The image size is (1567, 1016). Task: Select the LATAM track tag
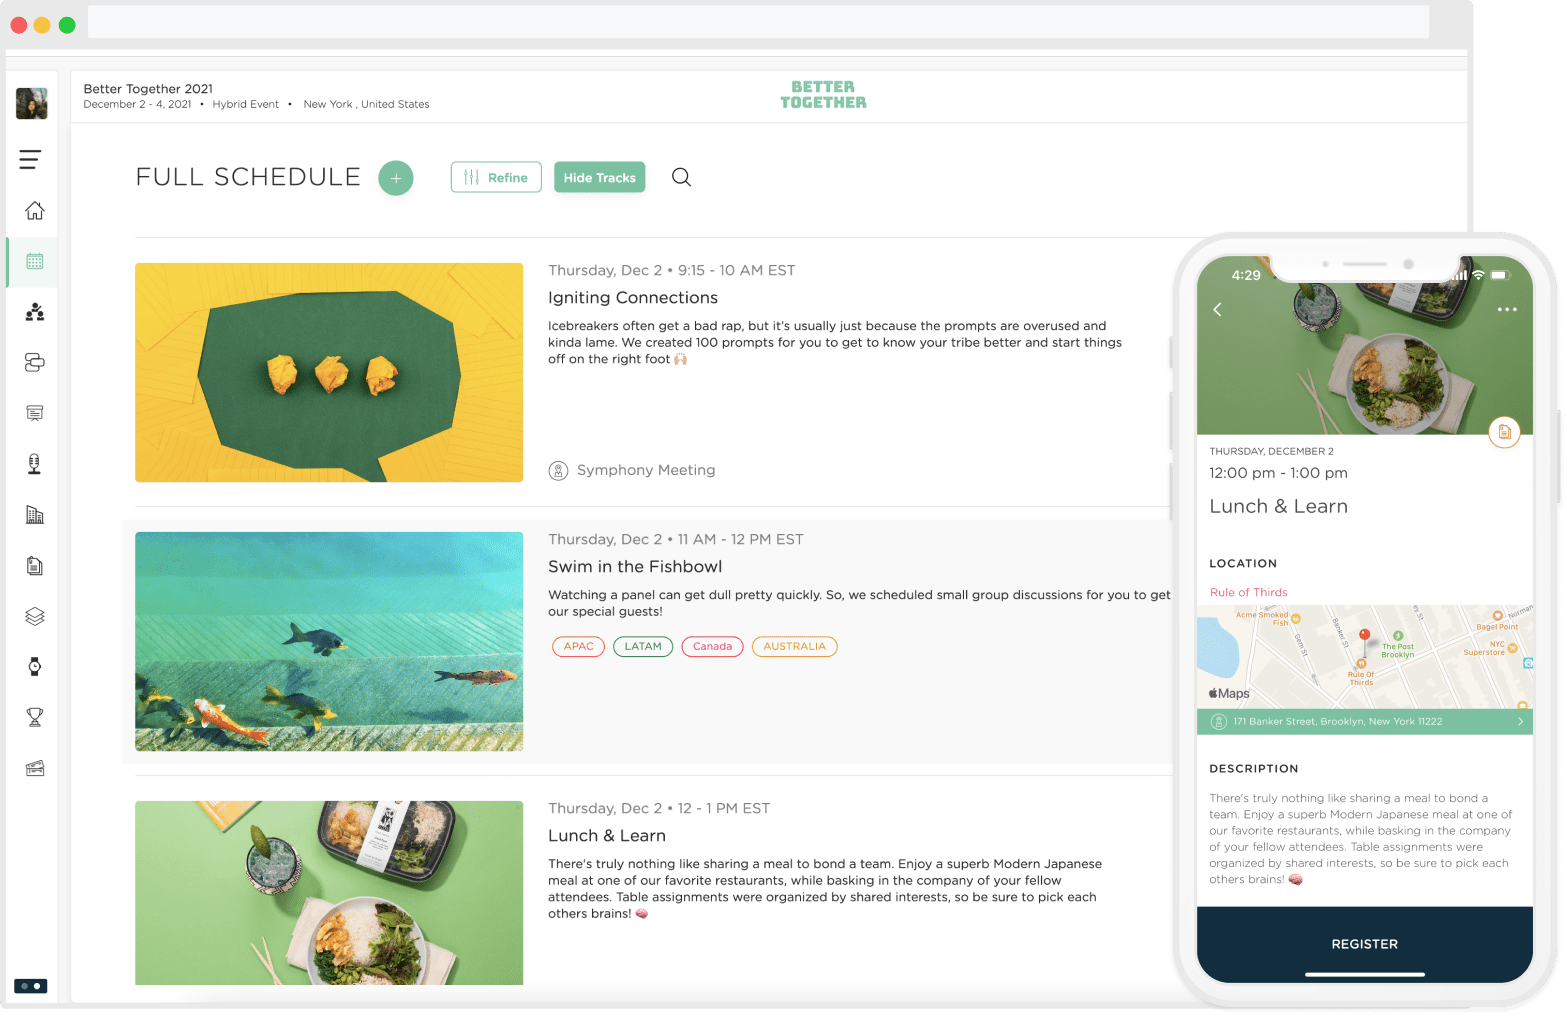click(x=643, y=647)
